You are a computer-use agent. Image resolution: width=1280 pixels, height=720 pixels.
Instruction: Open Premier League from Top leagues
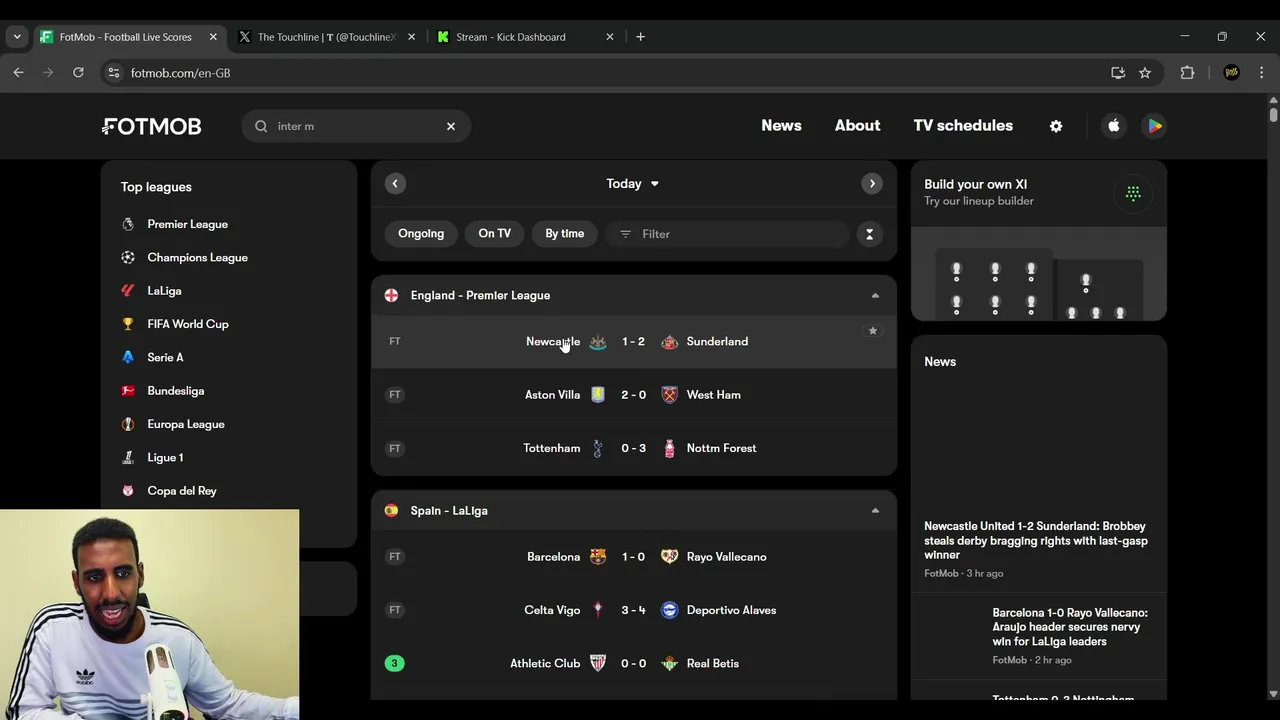[188, 224]
